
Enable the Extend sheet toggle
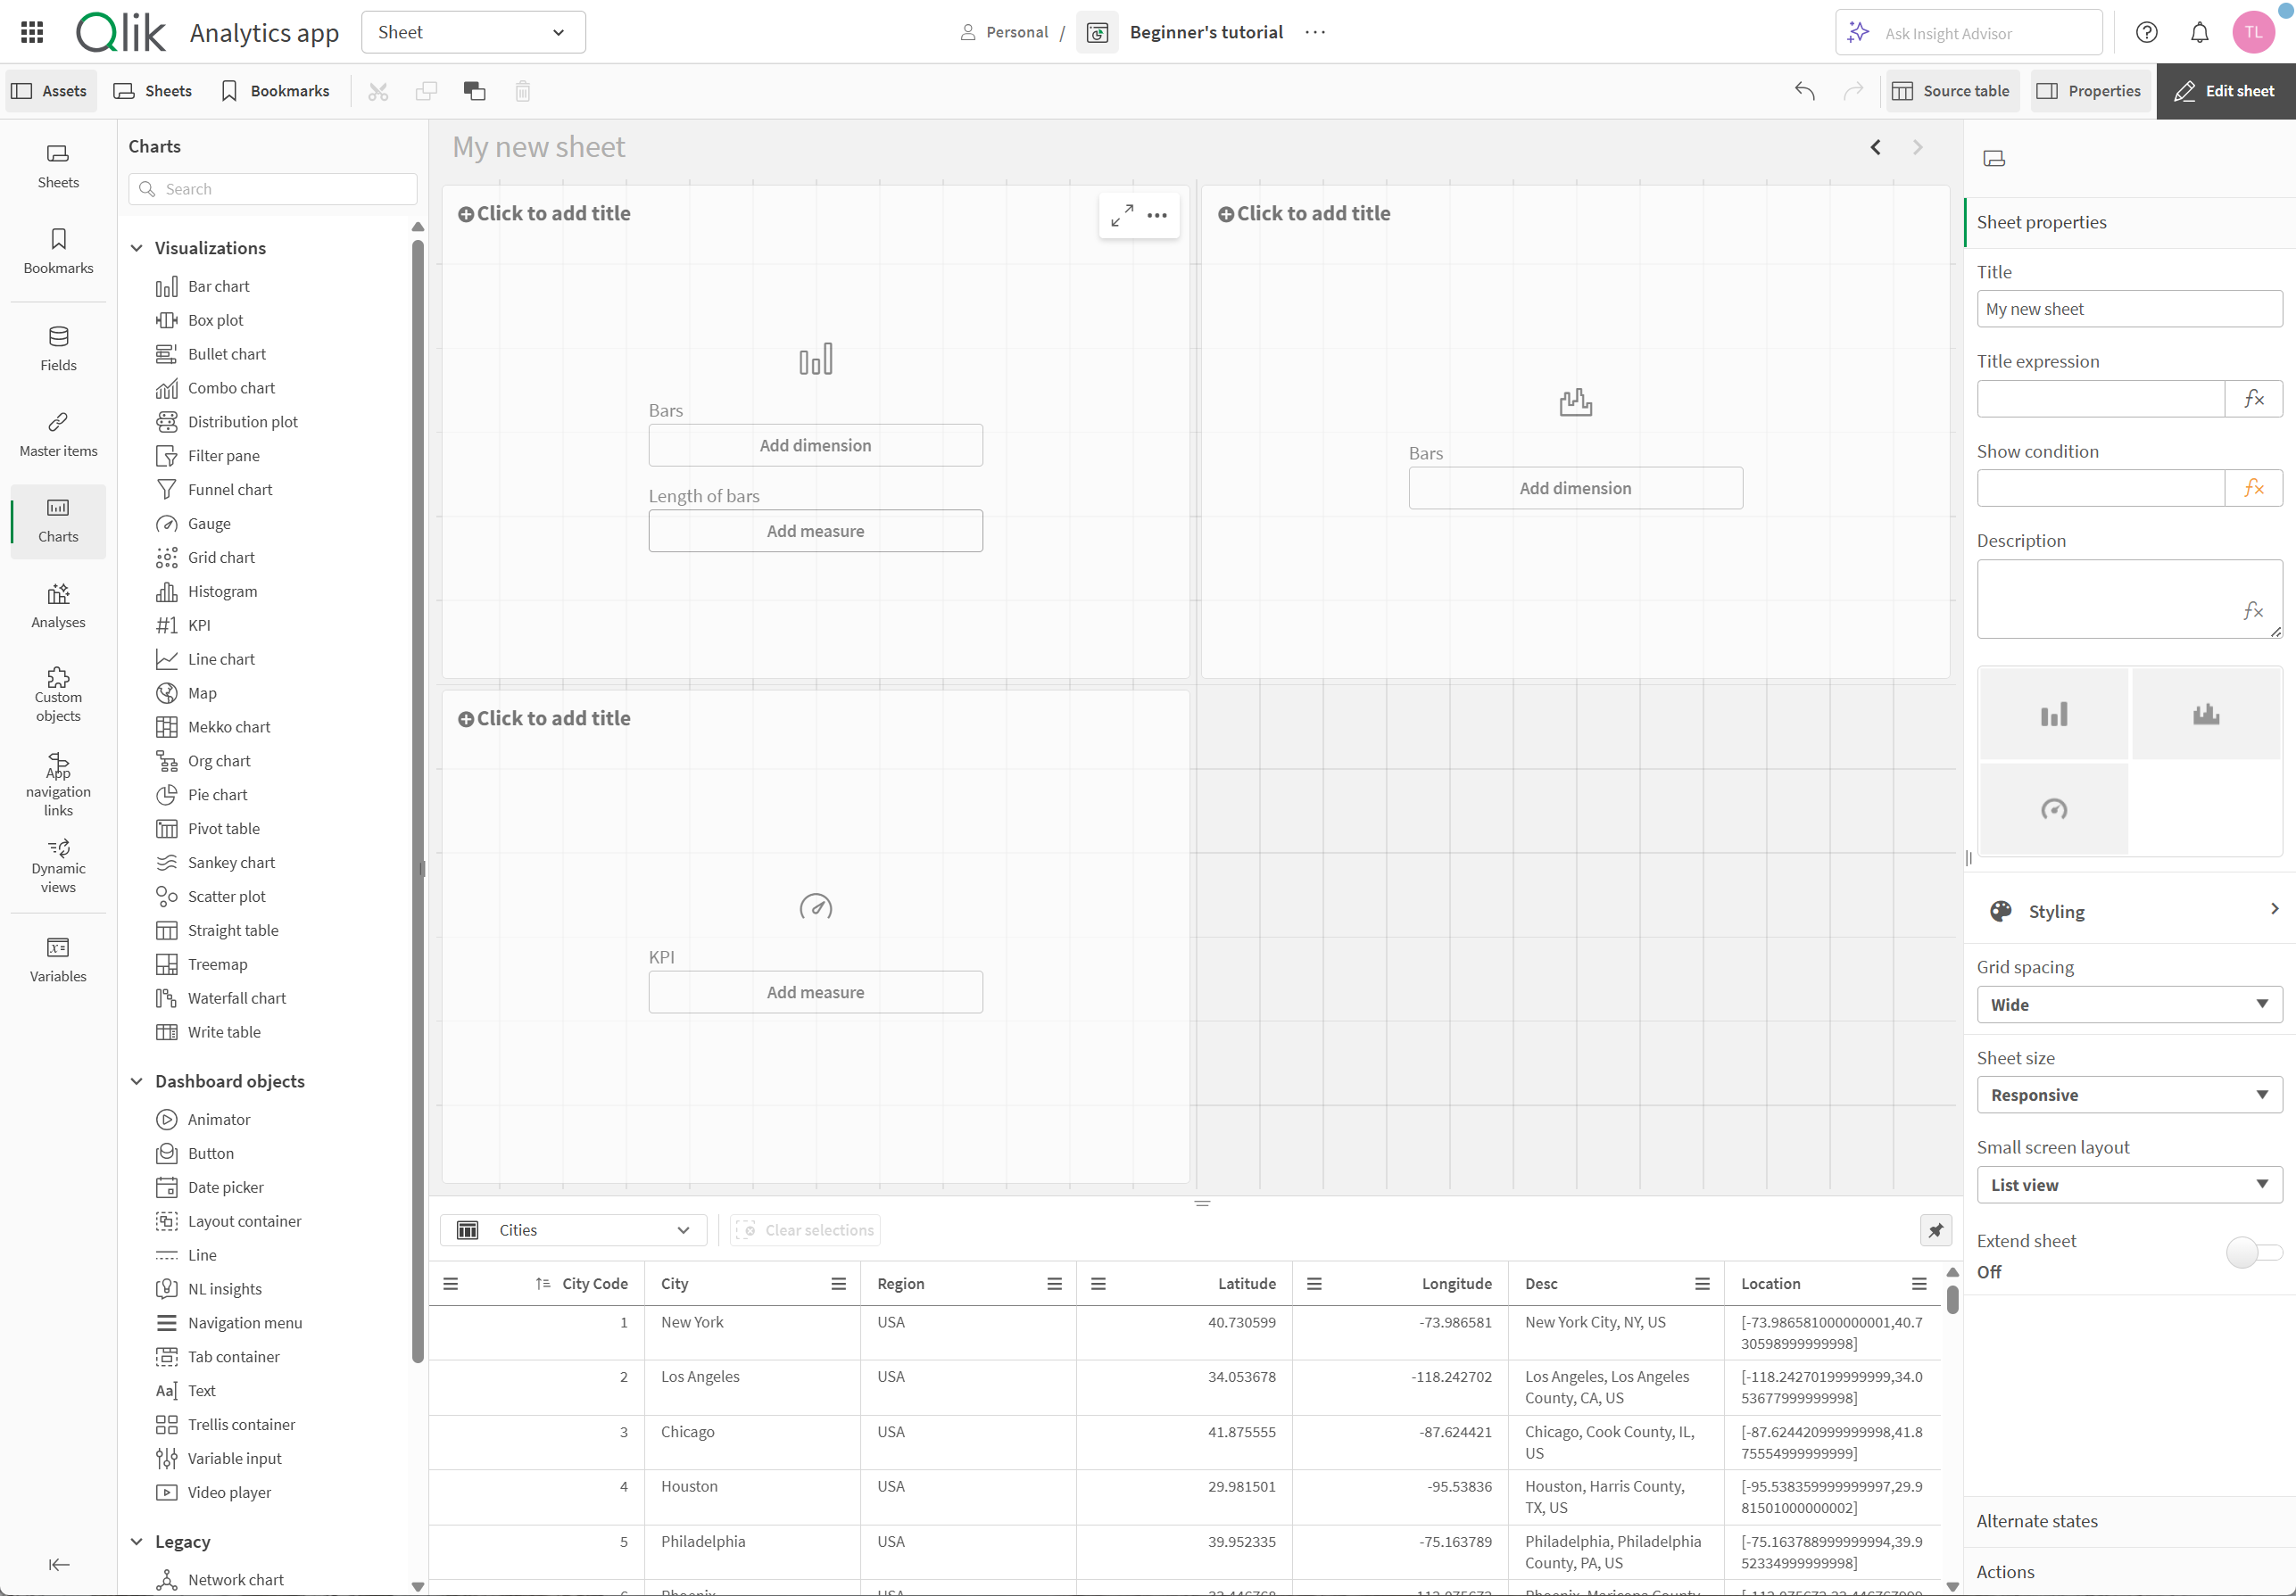pos(2250,1252)
